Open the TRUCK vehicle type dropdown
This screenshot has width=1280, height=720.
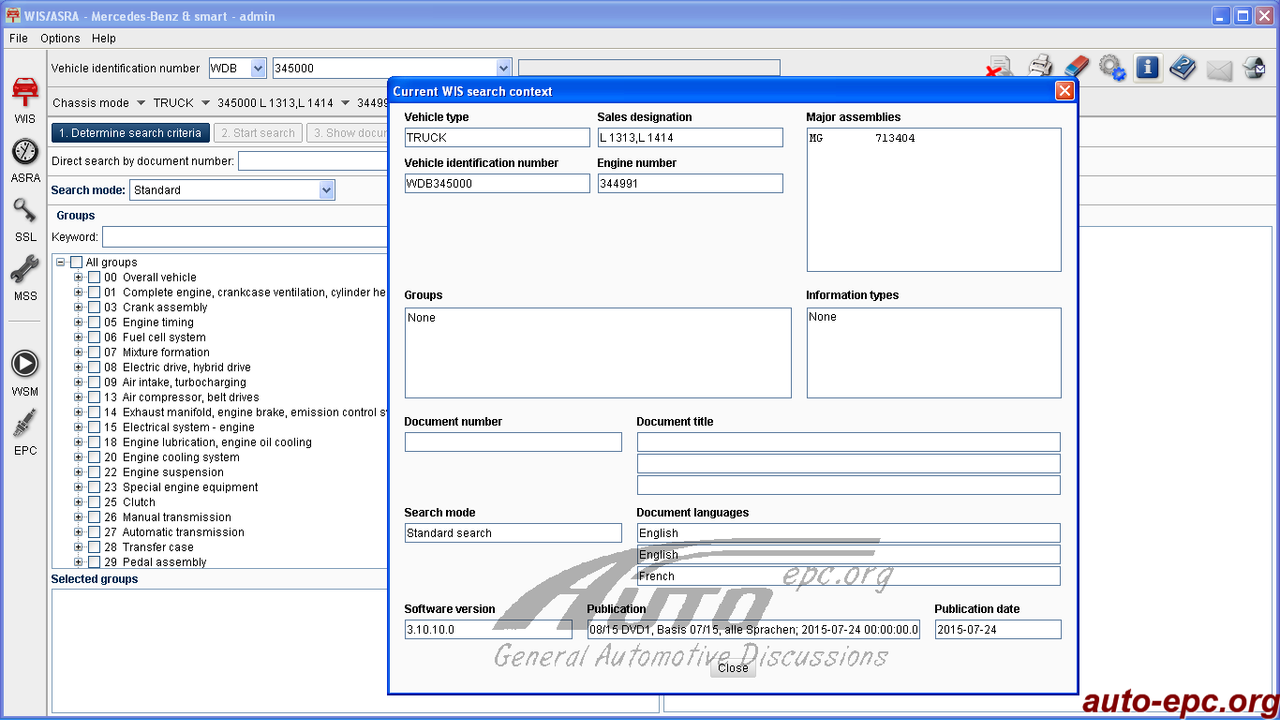(205, 103)
